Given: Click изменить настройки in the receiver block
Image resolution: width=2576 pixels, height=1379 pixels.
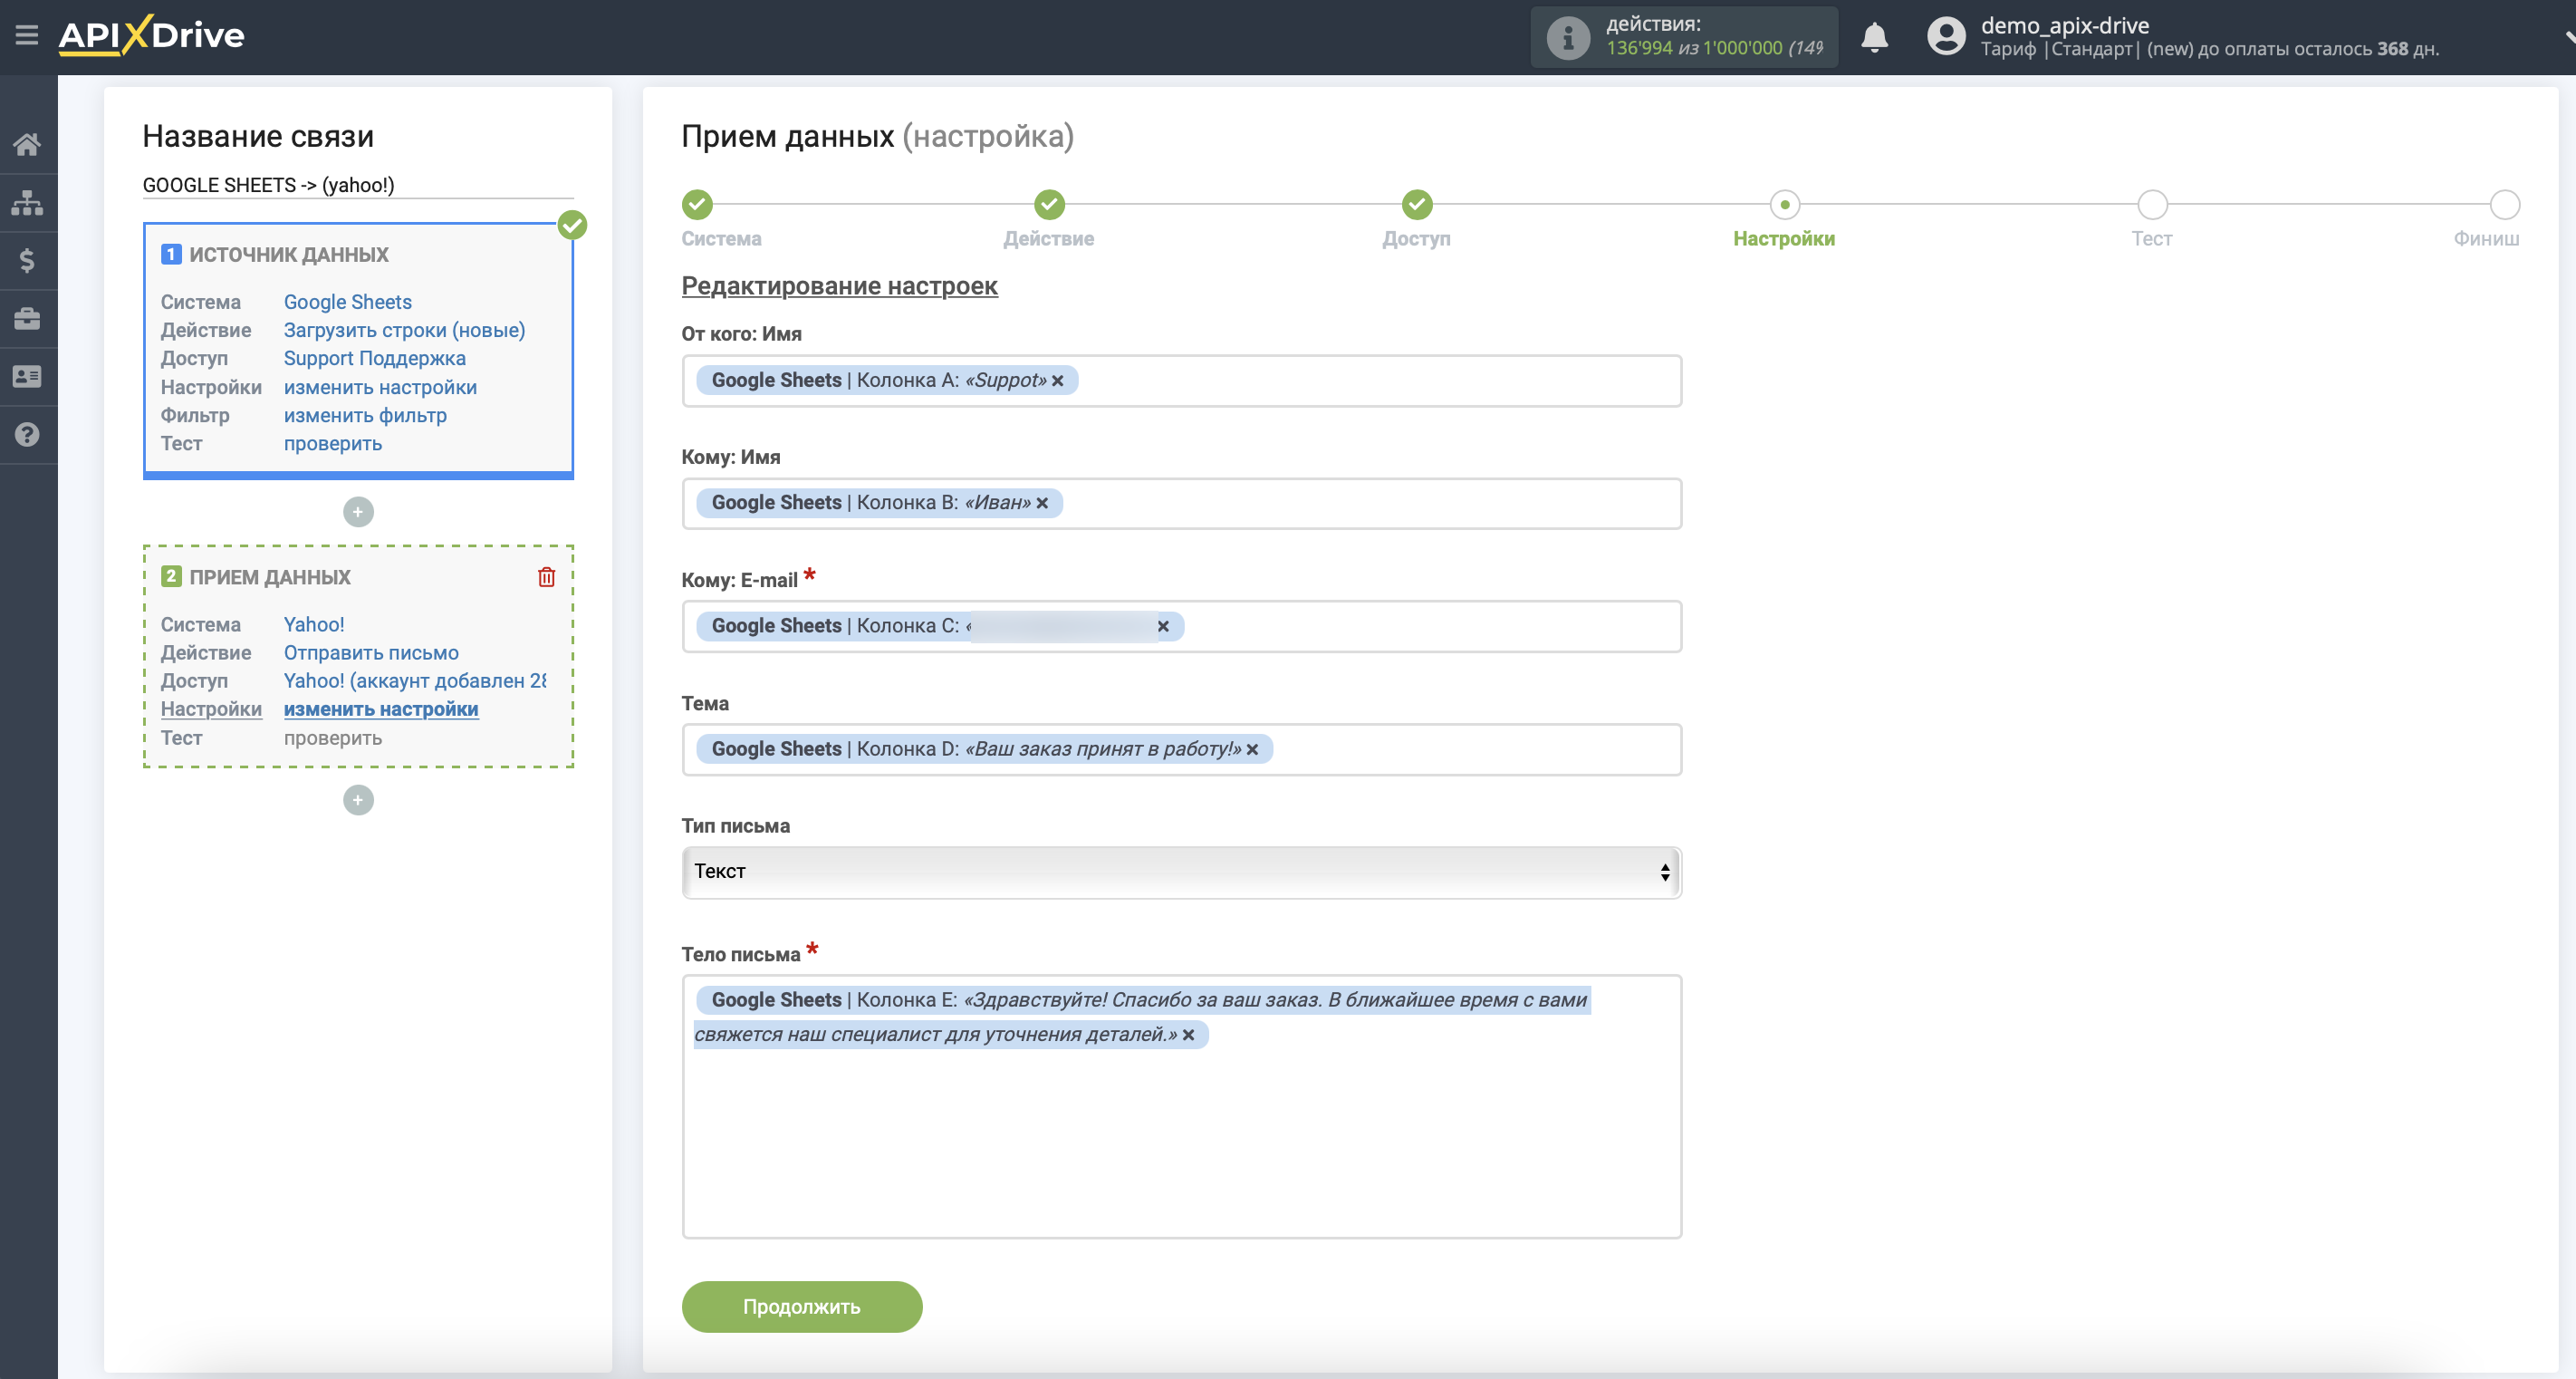Looking at the screenshot, I should 381,709.
